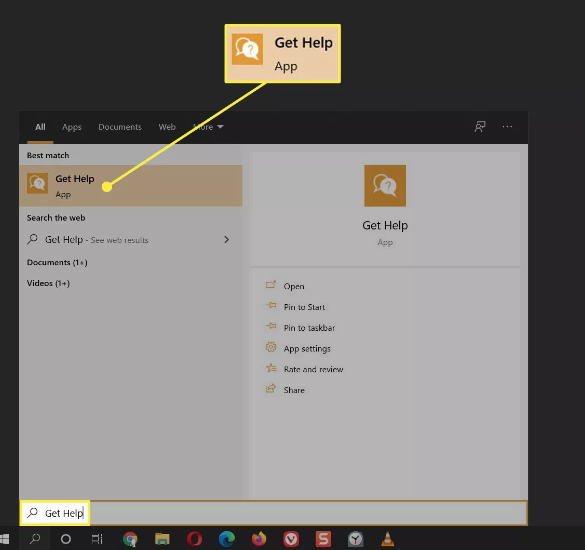Viewport: 585px width, 550px height.
Task: Switch to the Web search tab
Action: coord(167,127)
